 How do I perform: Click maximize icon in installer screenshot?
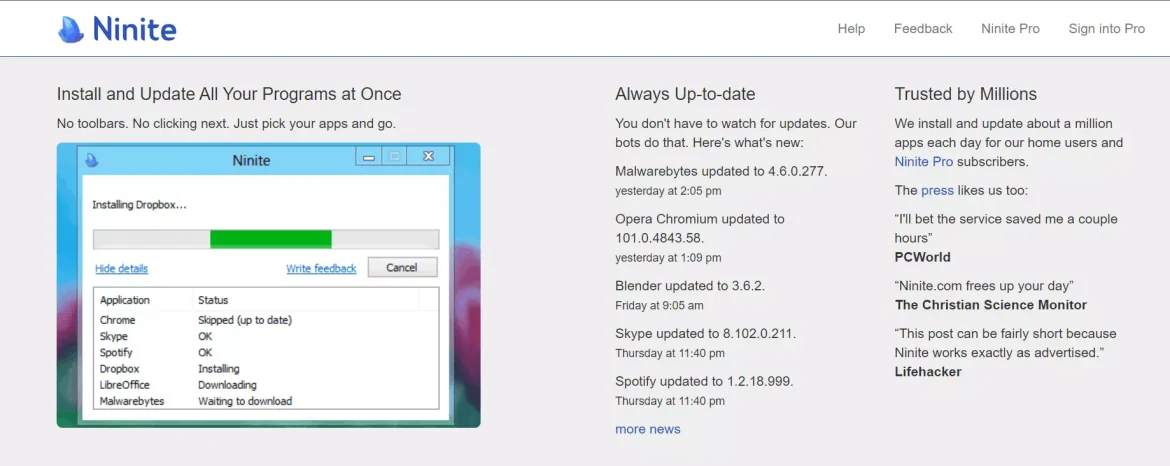395,157
